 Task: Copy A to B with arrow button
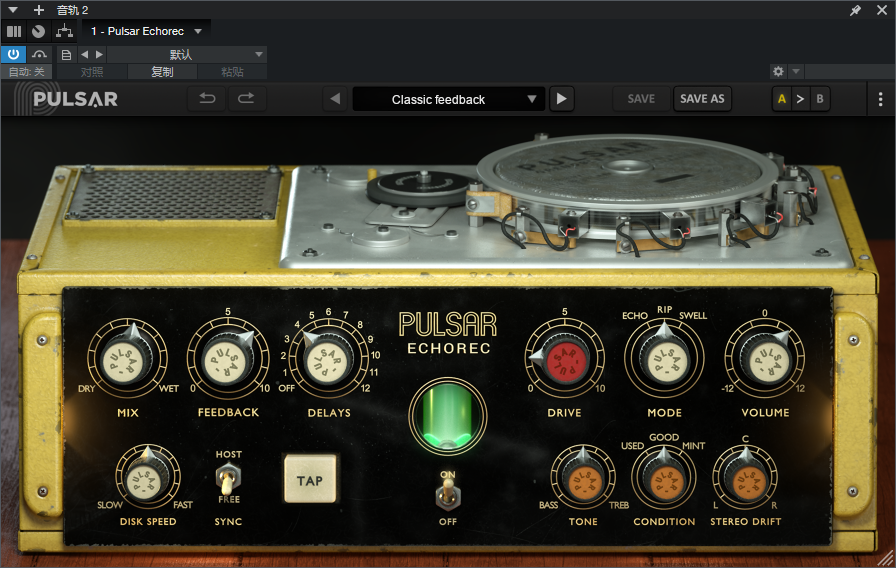point(801,99)
